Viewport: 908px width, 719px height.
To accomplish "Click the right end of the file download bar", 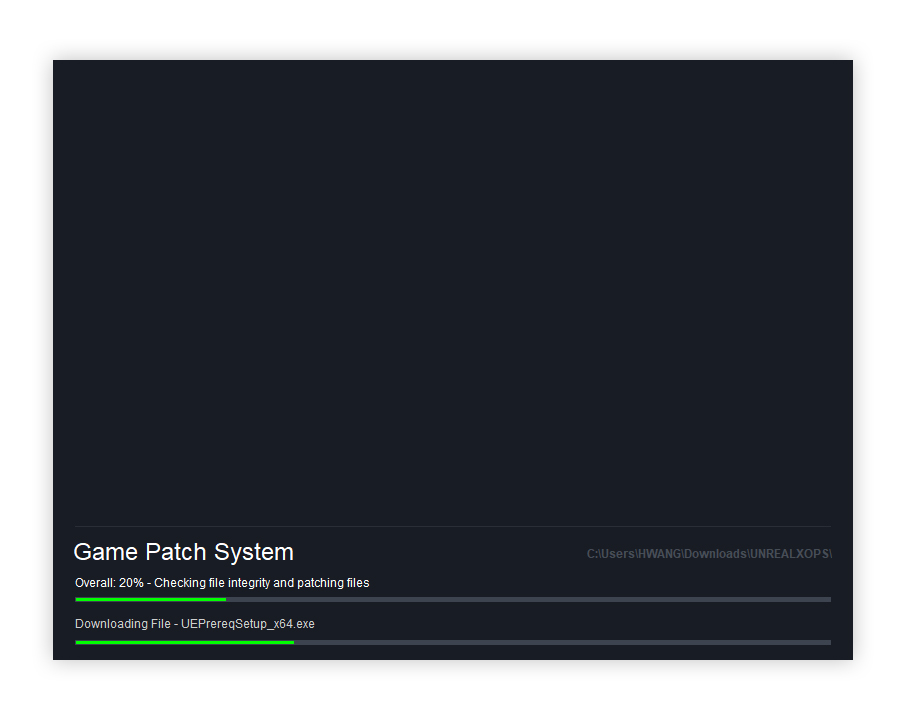I will pyautogui.click(x=825, y=642).
